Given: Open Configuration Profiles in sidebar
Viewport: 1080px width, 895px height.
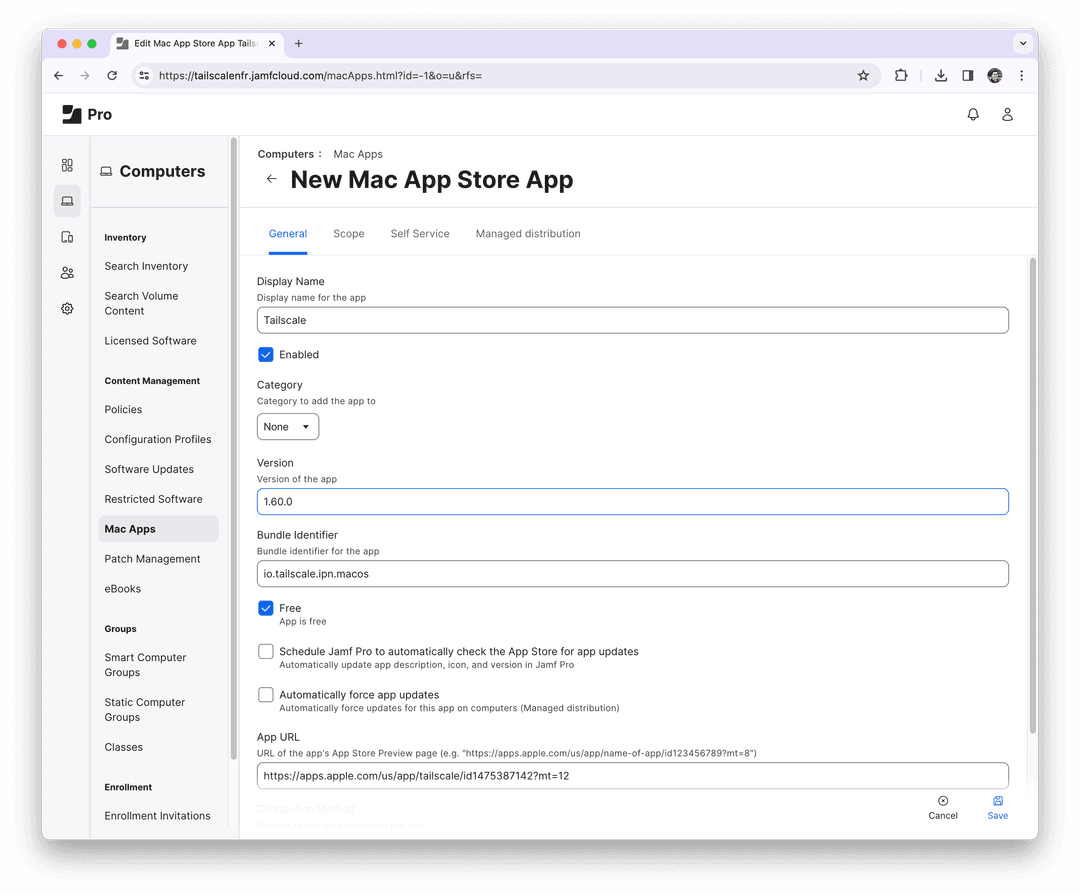Looking at the screenshot, I should (158, 440).
